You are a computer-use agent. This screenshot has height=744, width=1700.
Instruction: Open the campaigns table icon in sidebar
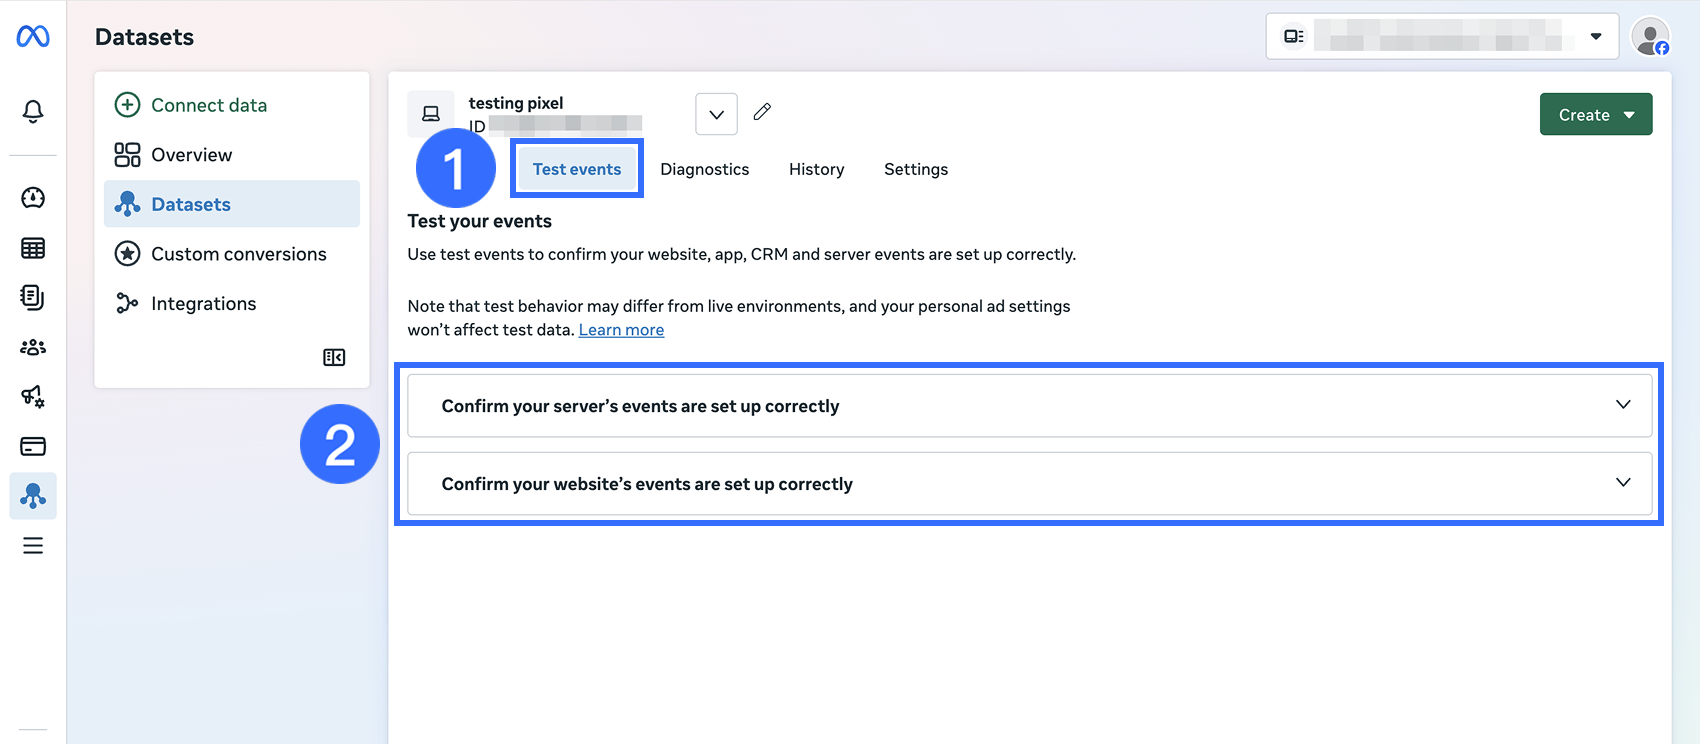(33, 248)
